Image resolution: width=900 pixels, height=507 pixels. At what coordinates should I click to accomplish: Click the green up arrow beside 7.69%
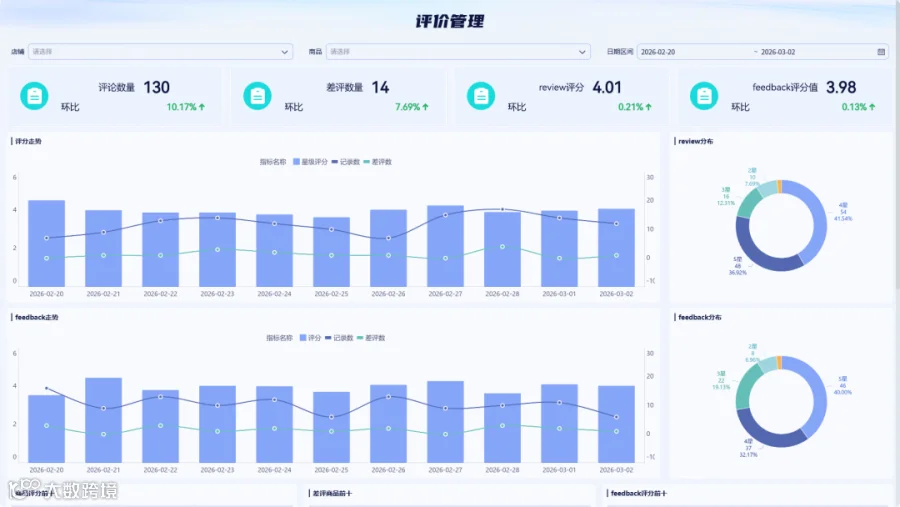click(425, 107)
